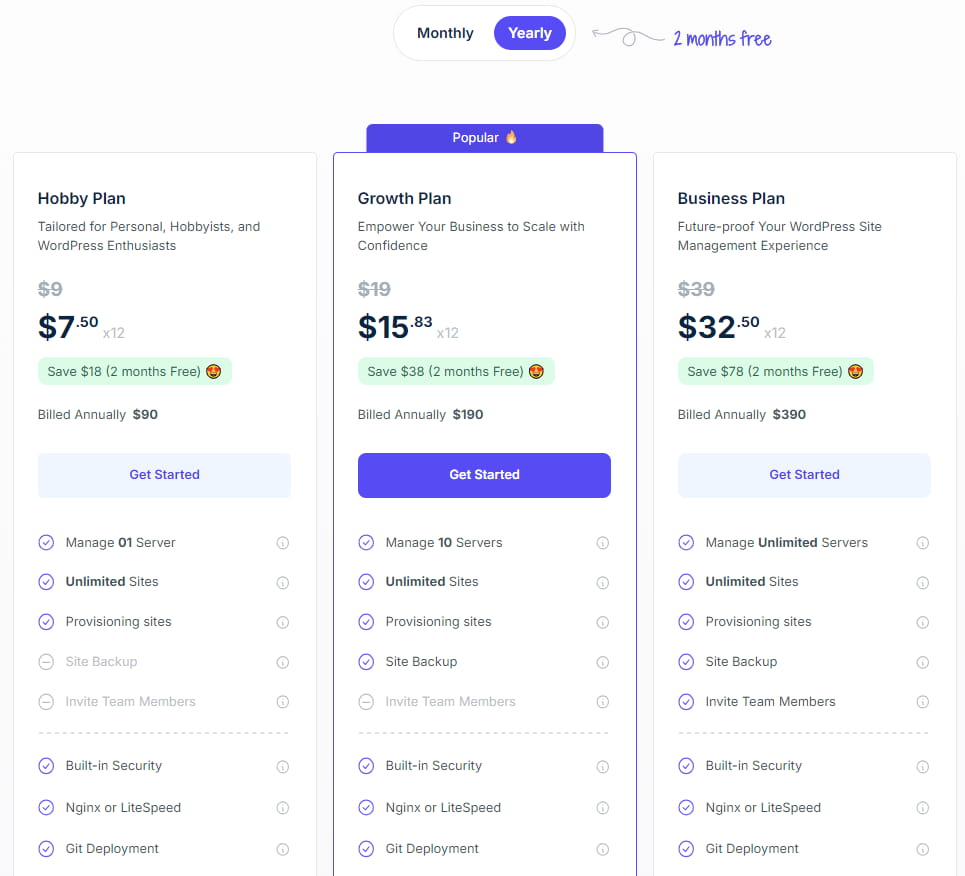965x876 pixels.
Task: Click info icon beside Hobby Invite Team Members
Action: click(282, 702)
